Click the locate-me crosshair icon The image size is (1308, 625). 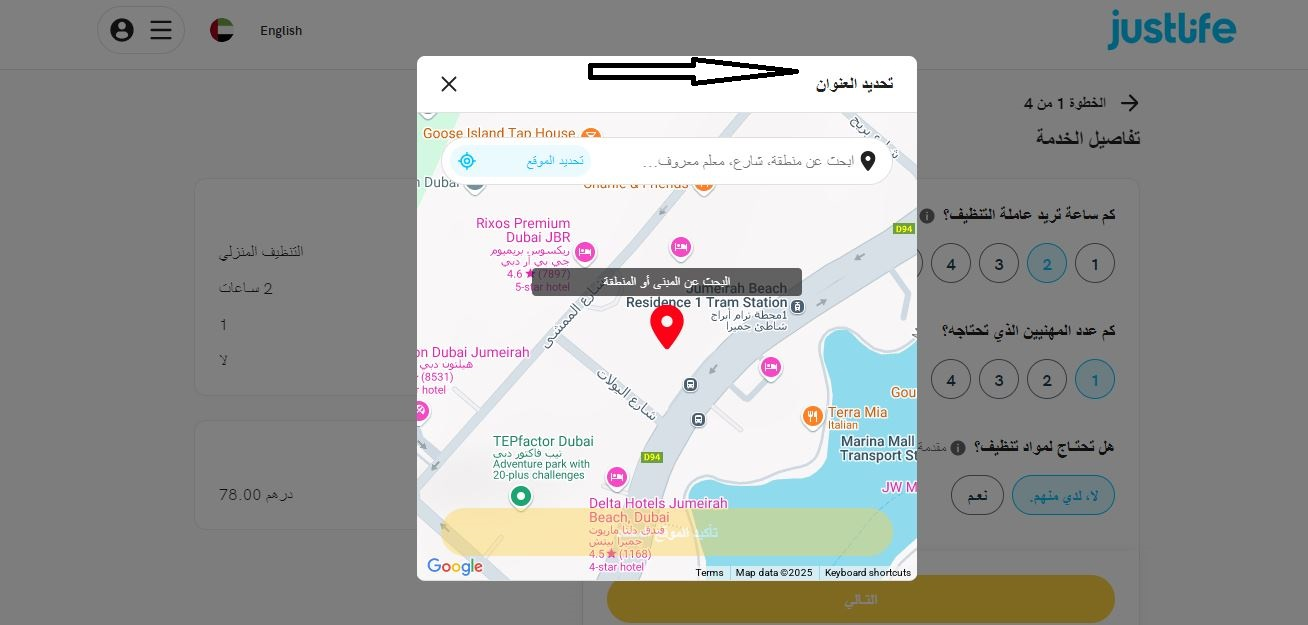click(467, 161)
